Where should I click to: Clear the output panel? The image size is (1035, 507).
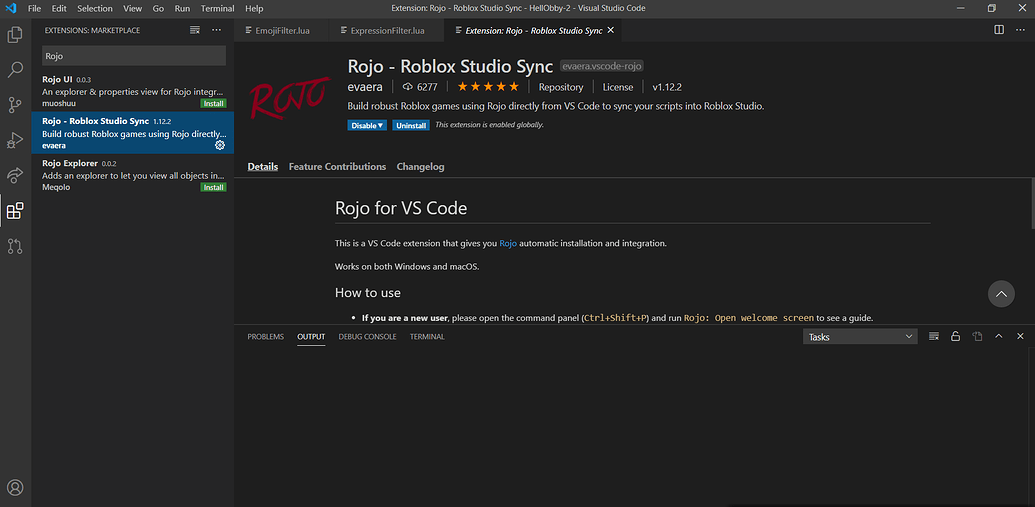click(x=934, y=336)
